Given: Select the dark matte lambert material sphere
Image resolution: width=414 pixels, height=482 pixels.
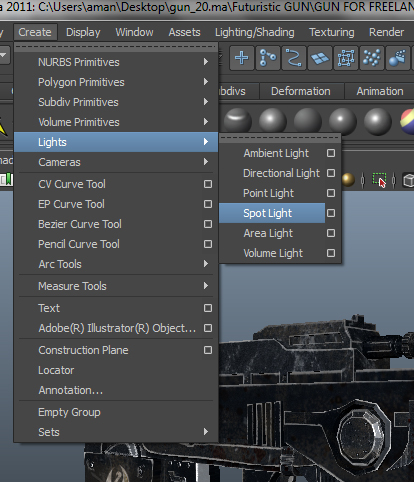Looking at the screenshot, I should [308, 121].
